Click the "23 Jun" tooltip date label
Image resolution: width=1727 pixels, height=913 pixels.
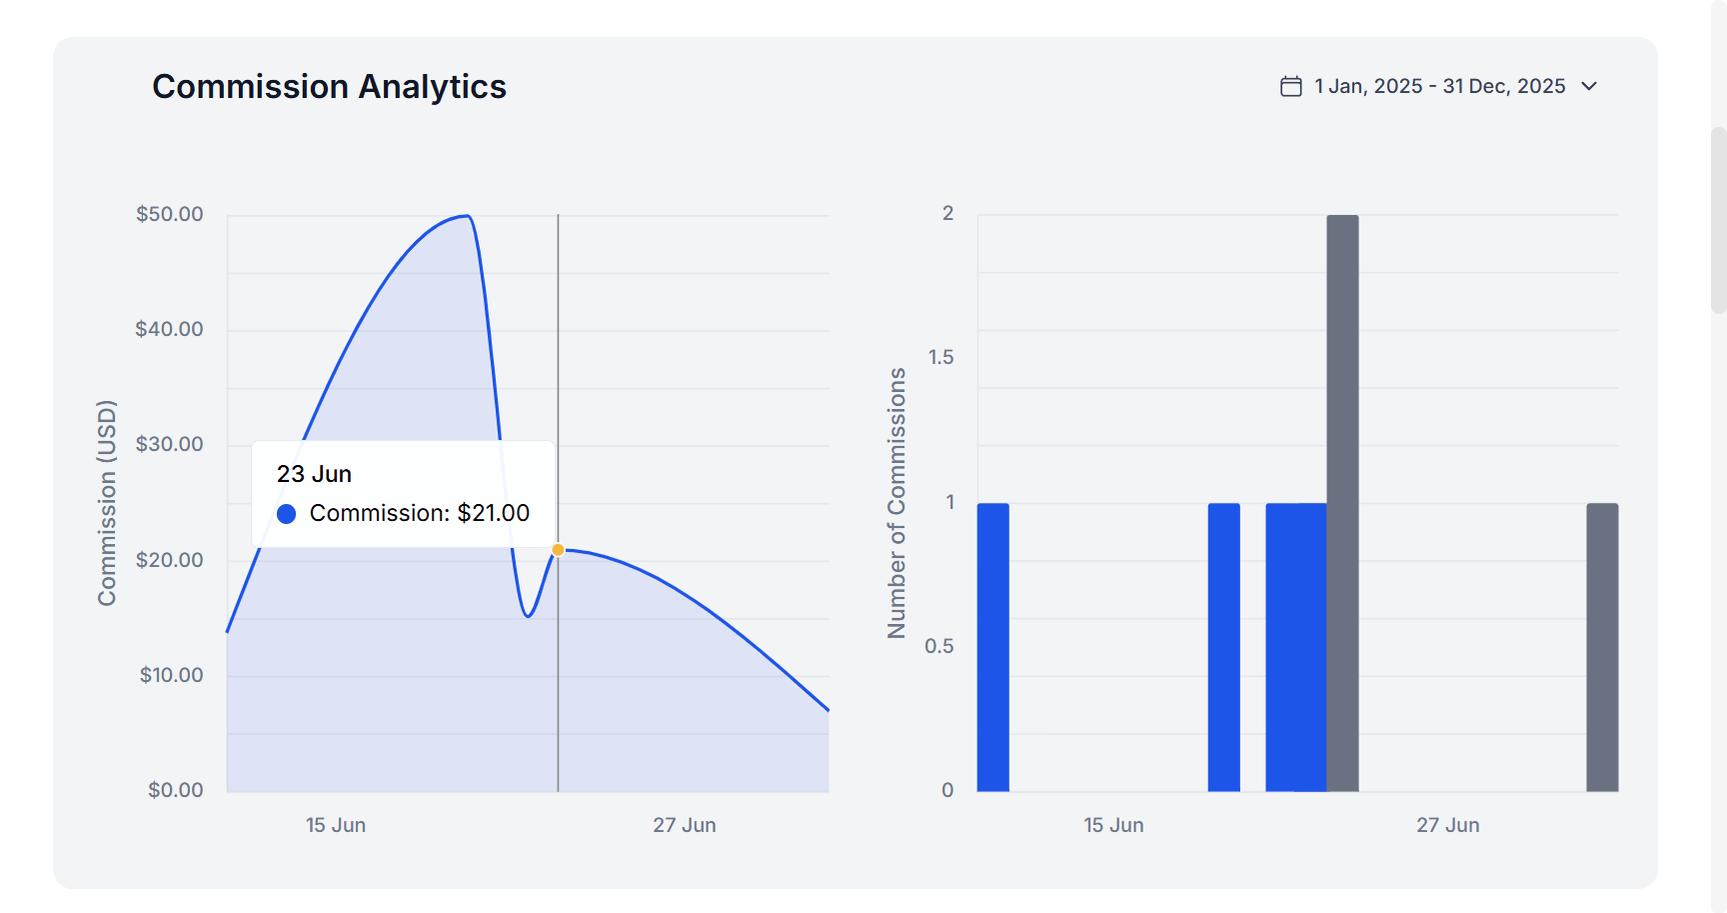point(314,474)
